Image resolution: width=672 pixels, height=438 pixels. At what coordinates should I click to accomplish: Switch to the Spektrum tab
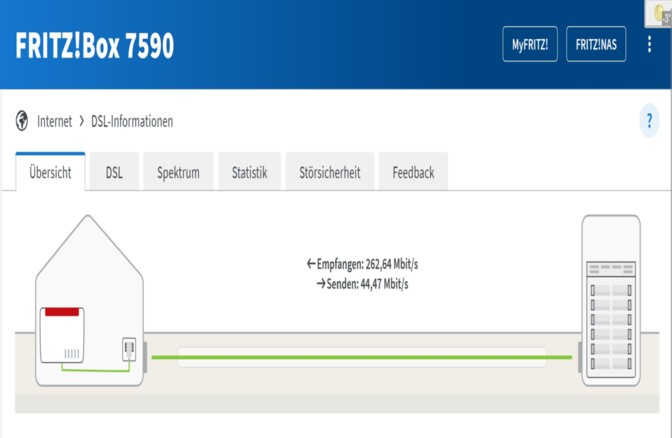tap(178, 172)
